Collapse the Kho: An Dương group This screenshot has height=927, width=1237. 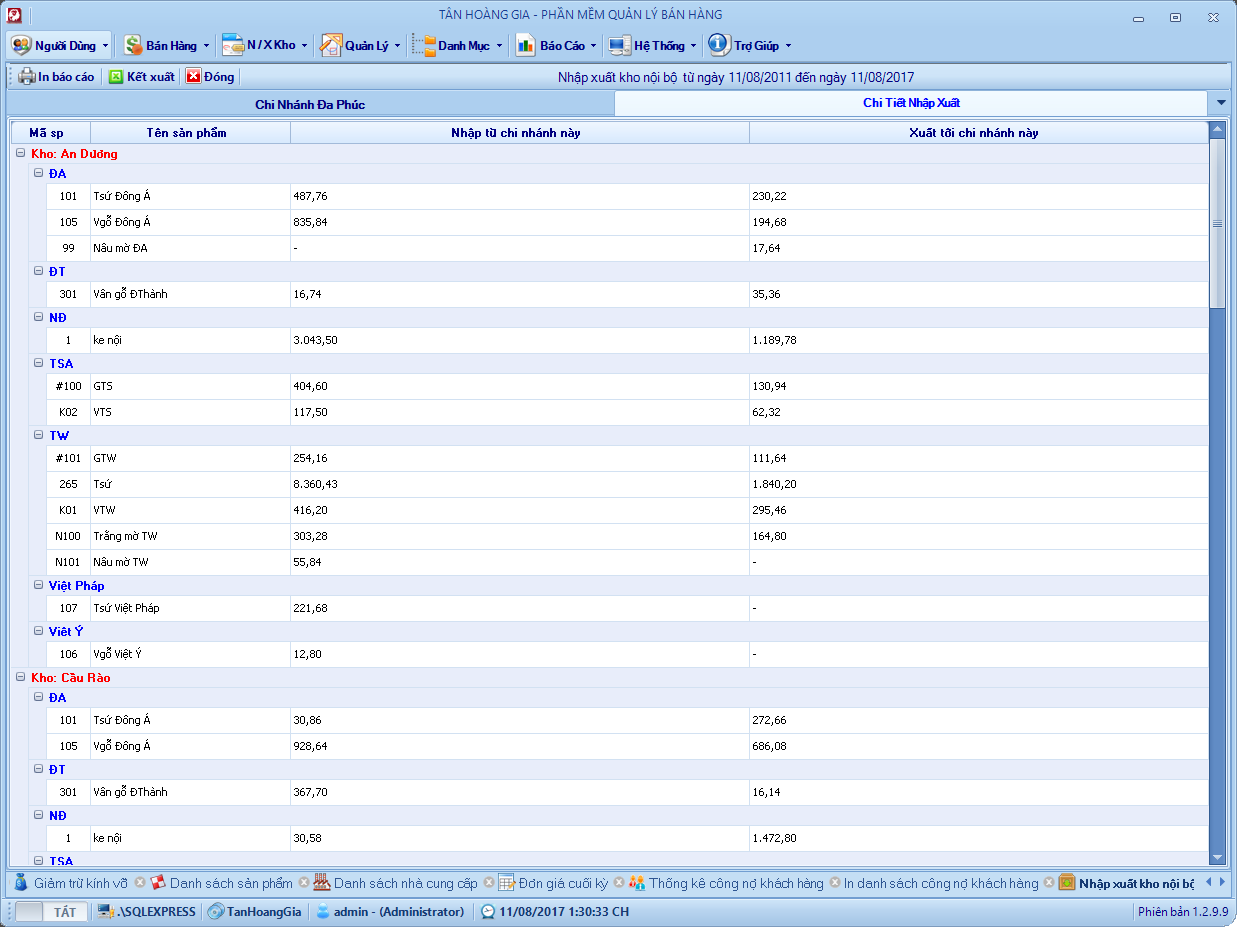pos(21,154)
